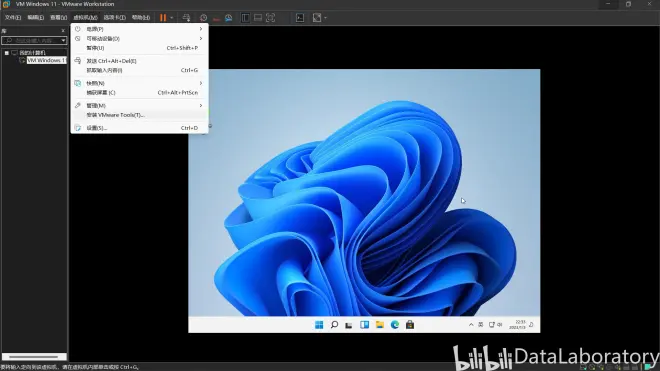Image resolution: width=660 pixels, height=371 pixels.
Task: Choose 设置(S)... menu item
Action: 139,128
